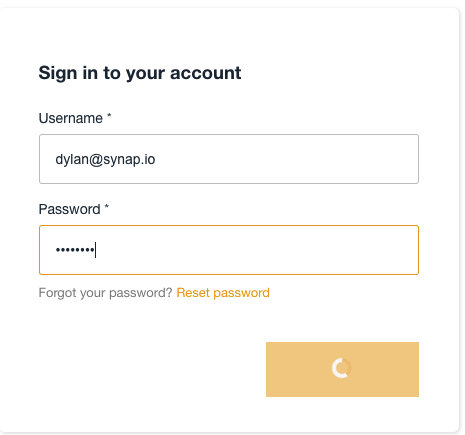Click the asterisk beside Username label
This screenshot has width=465, height=435.
pos(109,116)
